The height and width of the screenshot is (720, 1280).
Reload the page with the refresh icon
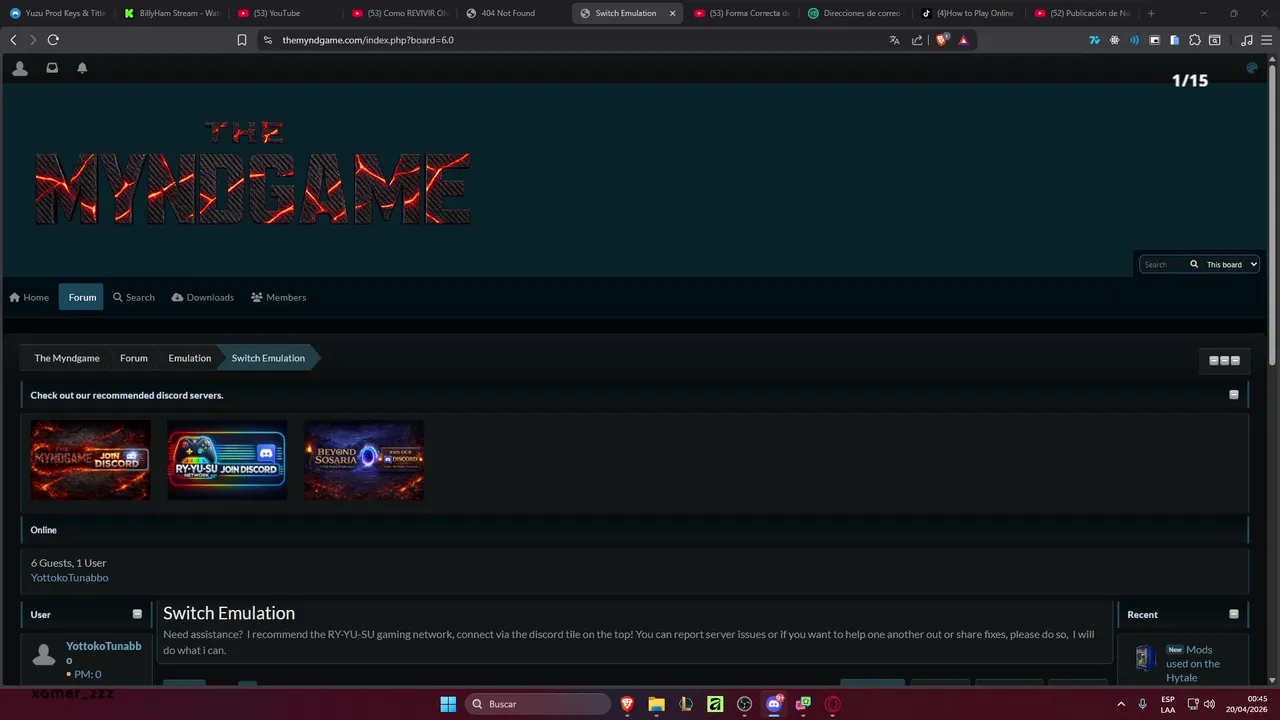click(x=53, y=40)
